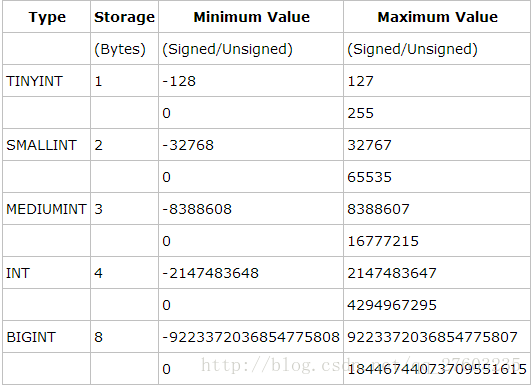Select the INT type cell

coord(47,273)
